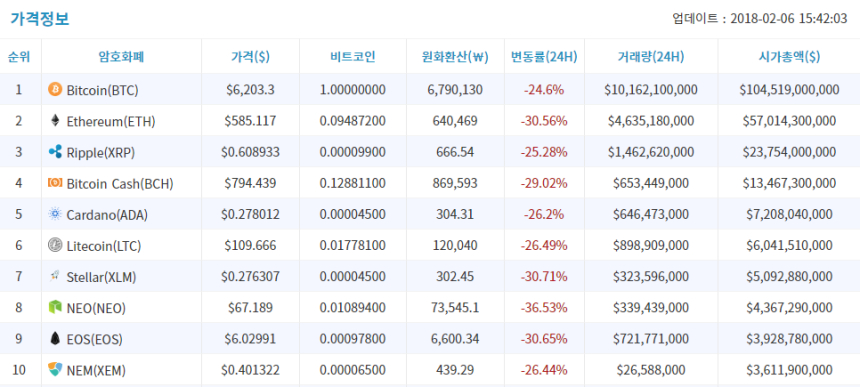
Task: Click Ethereum BTC ratio 0.09487200
Action: pos(353,121)
